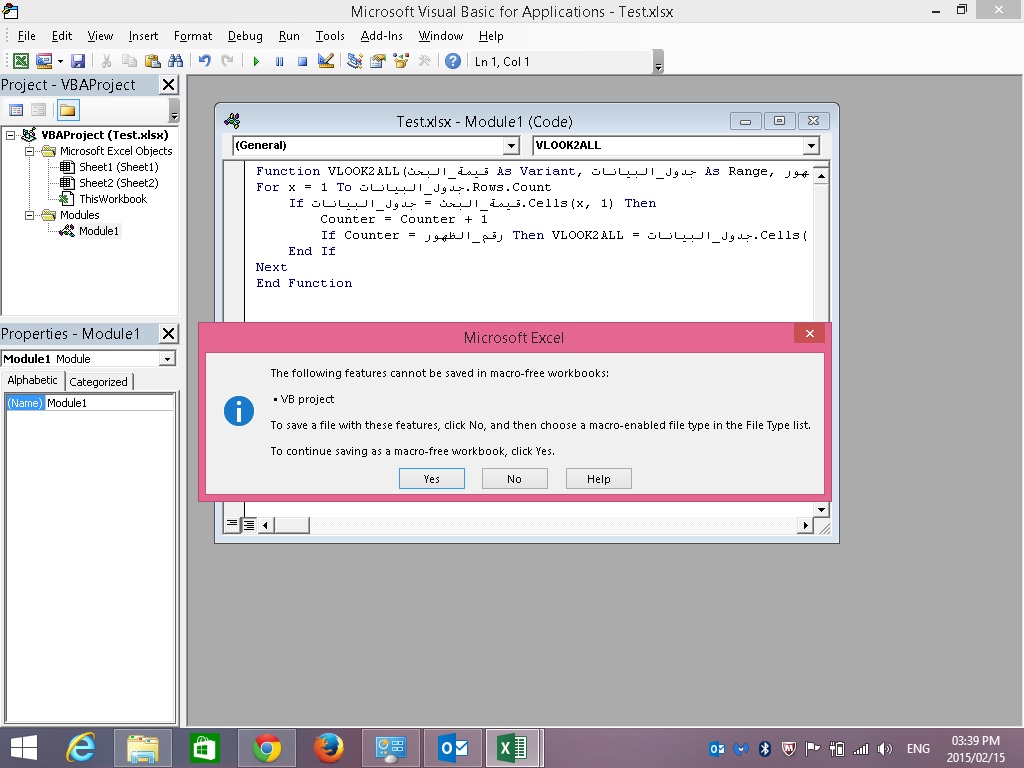Click the volume speaker tray icon

tap(885, 749)
